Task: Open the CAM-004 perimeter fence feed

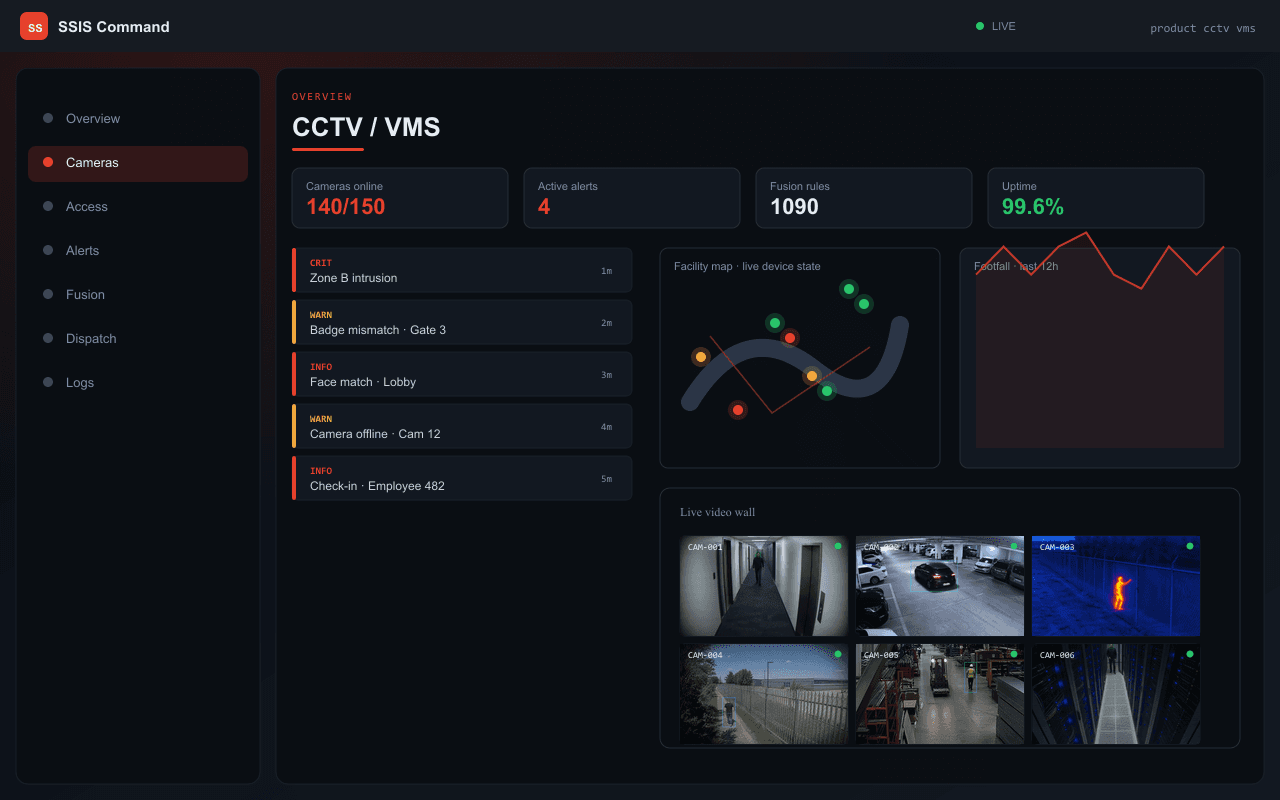Action: coord(764,694)
